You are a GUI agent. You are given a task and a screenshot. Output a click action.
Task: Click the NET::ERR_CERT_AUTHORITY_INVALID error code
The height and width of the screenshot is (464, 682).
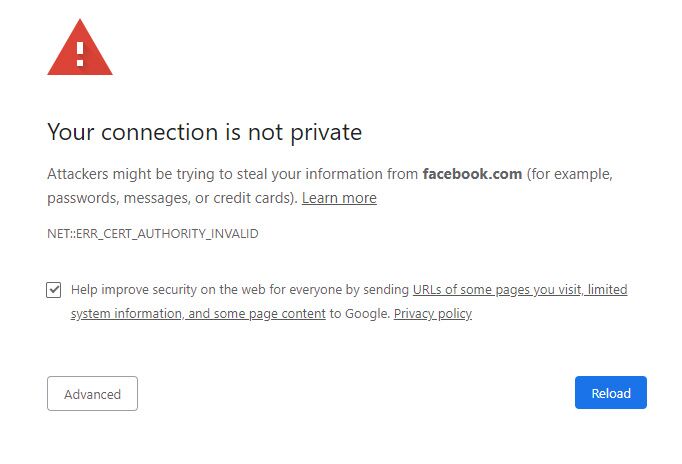point(153,234)
